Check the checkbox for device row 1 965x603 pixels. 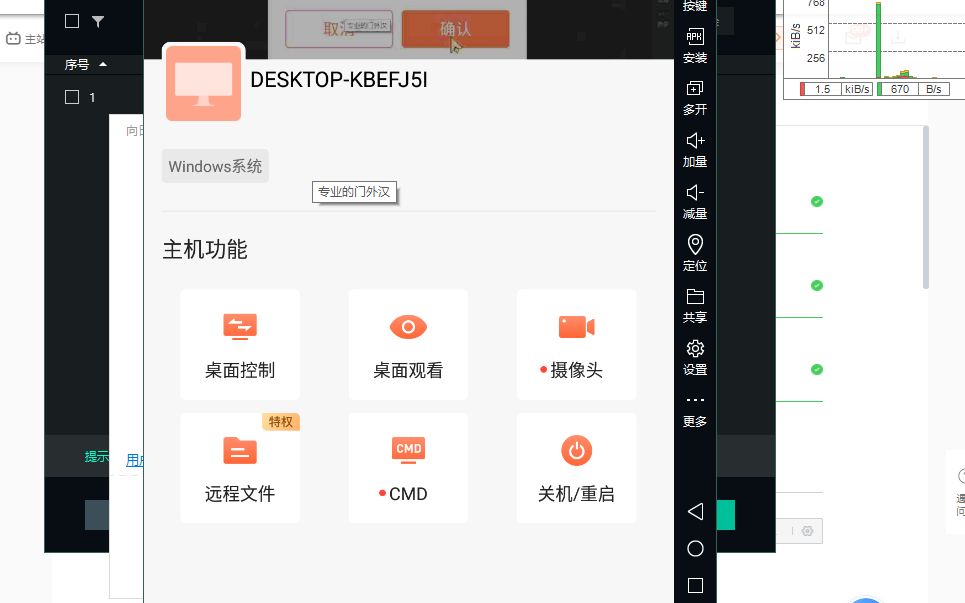pos(71,97)
